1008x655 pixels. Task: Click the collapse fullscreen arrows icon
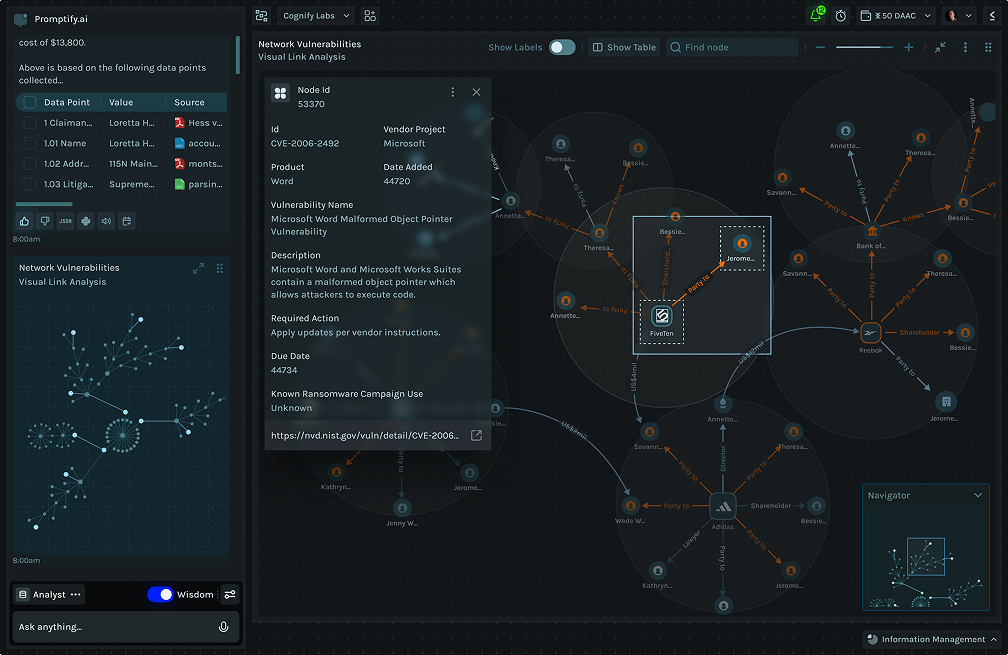pyautogui.click(x=940, y=48)
